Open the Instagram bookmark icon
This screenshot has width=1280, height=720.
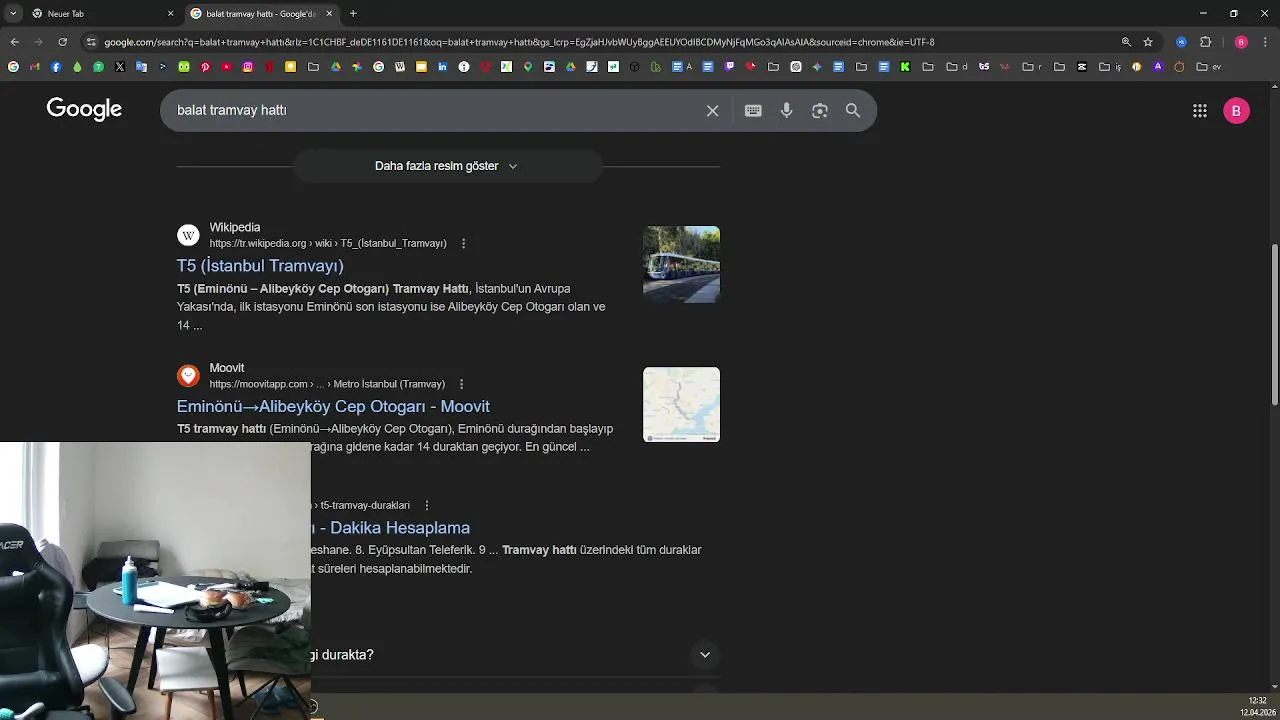tap(248, 67)
